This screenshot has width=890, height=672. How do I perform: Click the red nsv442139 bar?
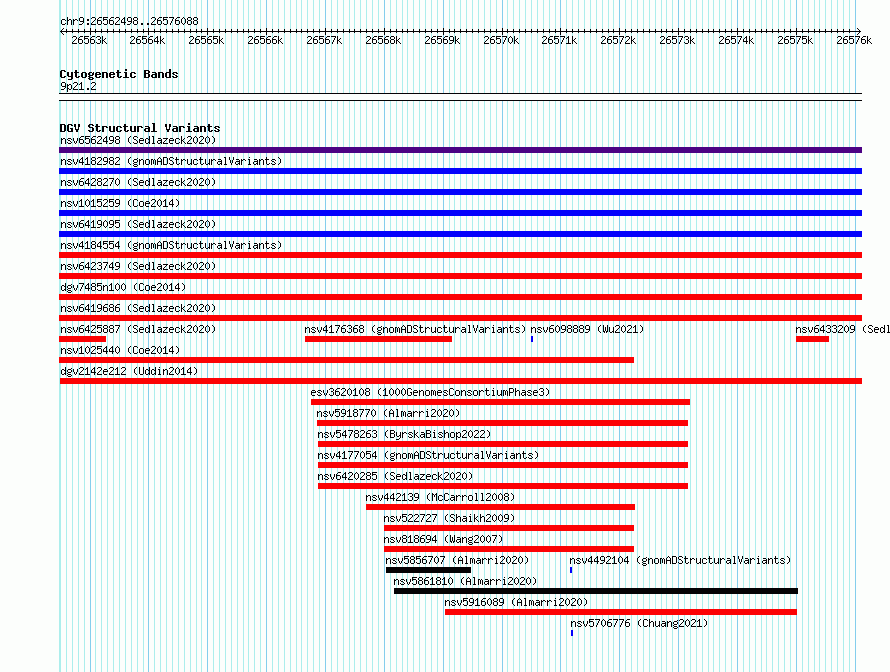click(x=500, y=507)
